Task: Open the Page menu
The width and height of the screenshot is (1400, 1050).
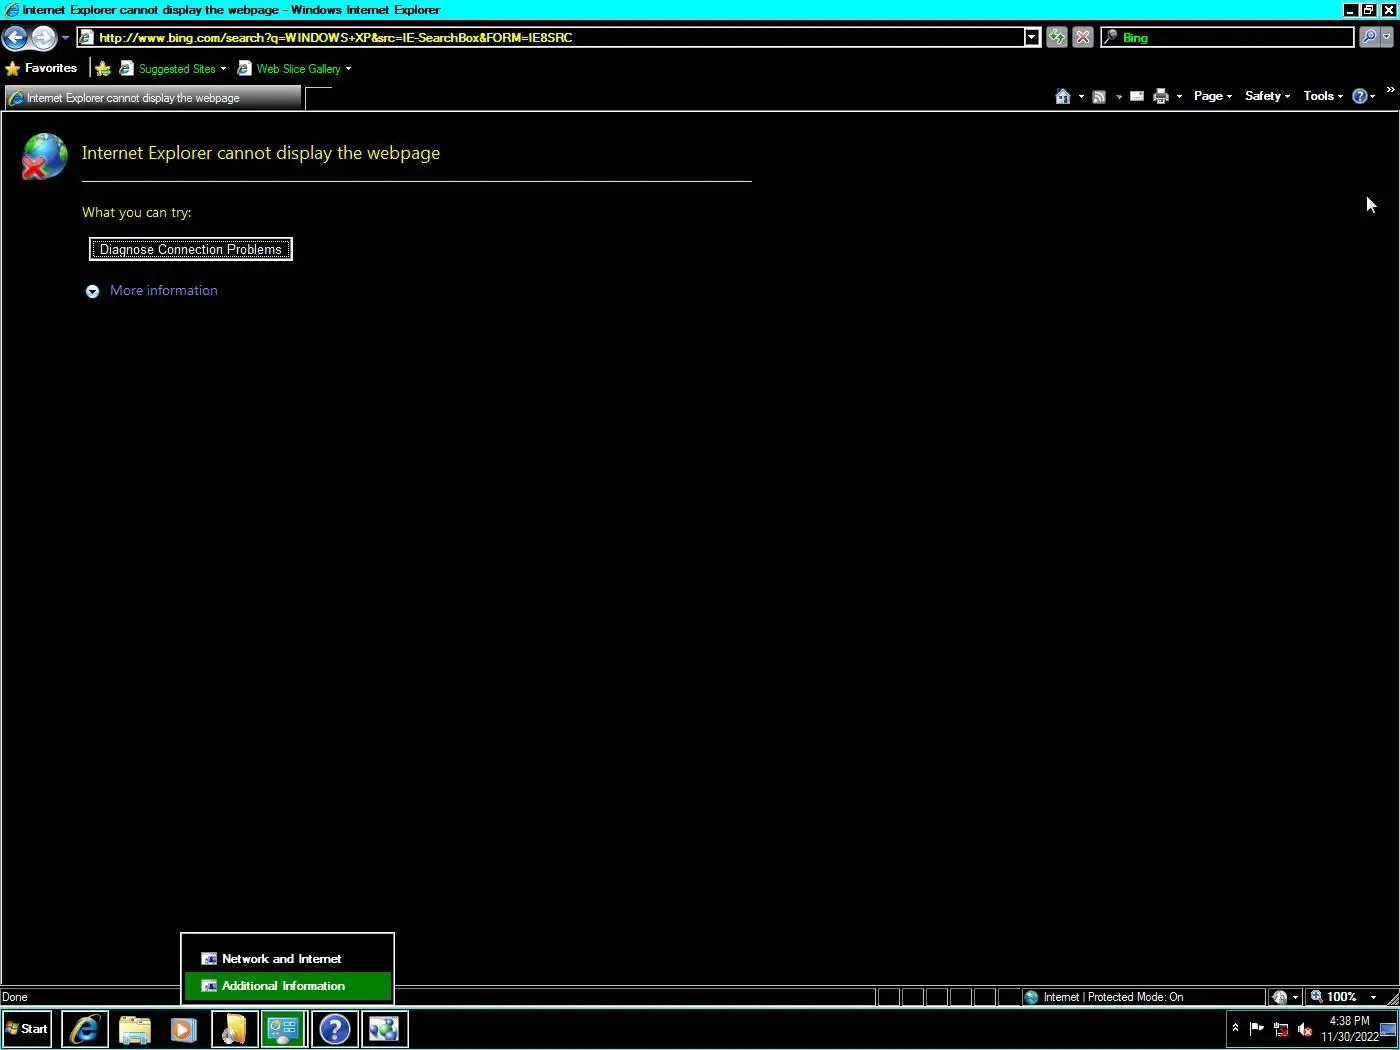Action: coord(1213,96)
